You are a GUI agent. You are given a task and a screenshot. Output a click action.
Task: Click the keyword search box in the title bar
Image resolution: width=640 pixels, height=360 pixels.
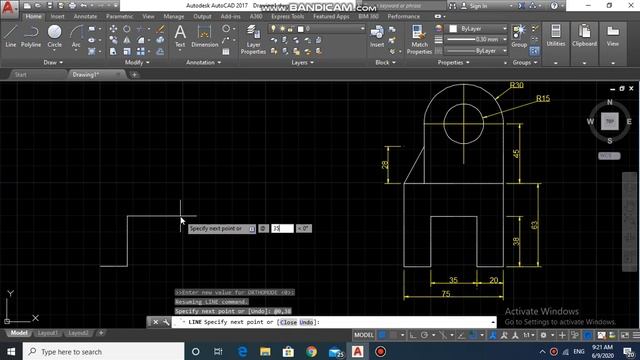(404, 6)
